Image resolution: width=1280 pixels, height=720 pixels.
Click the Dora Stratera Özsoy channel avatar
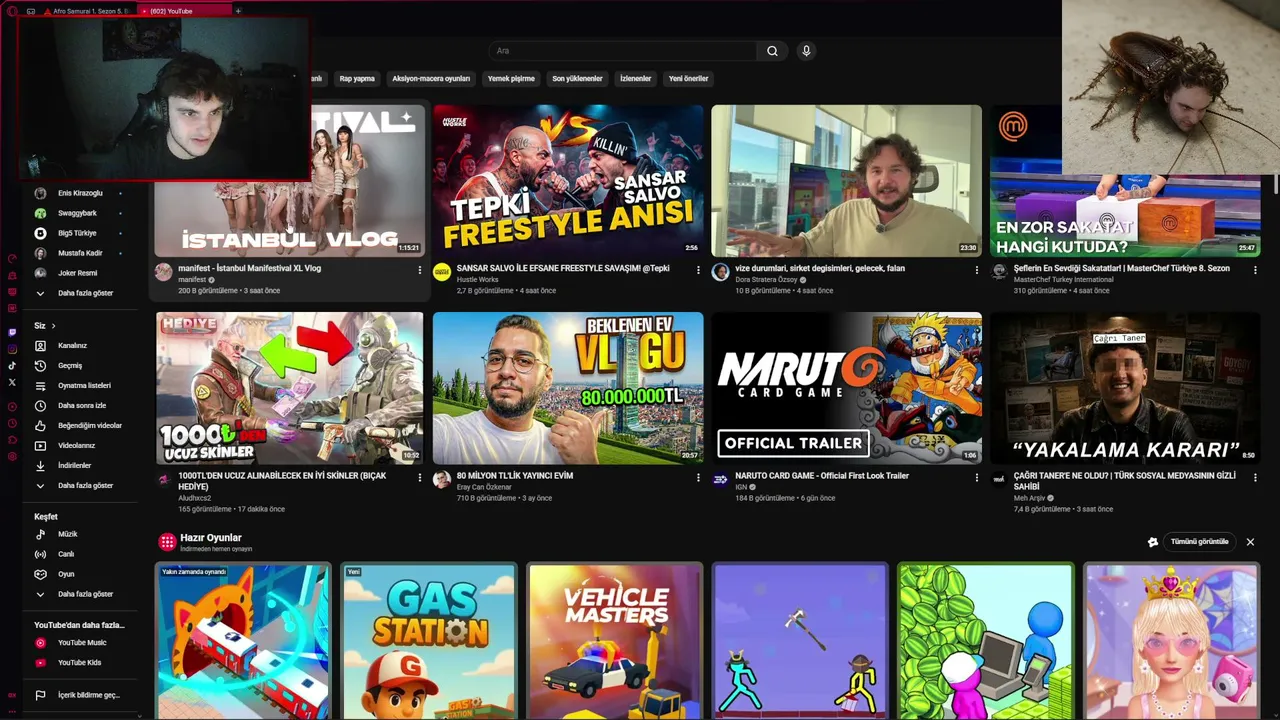click(720, 272)
